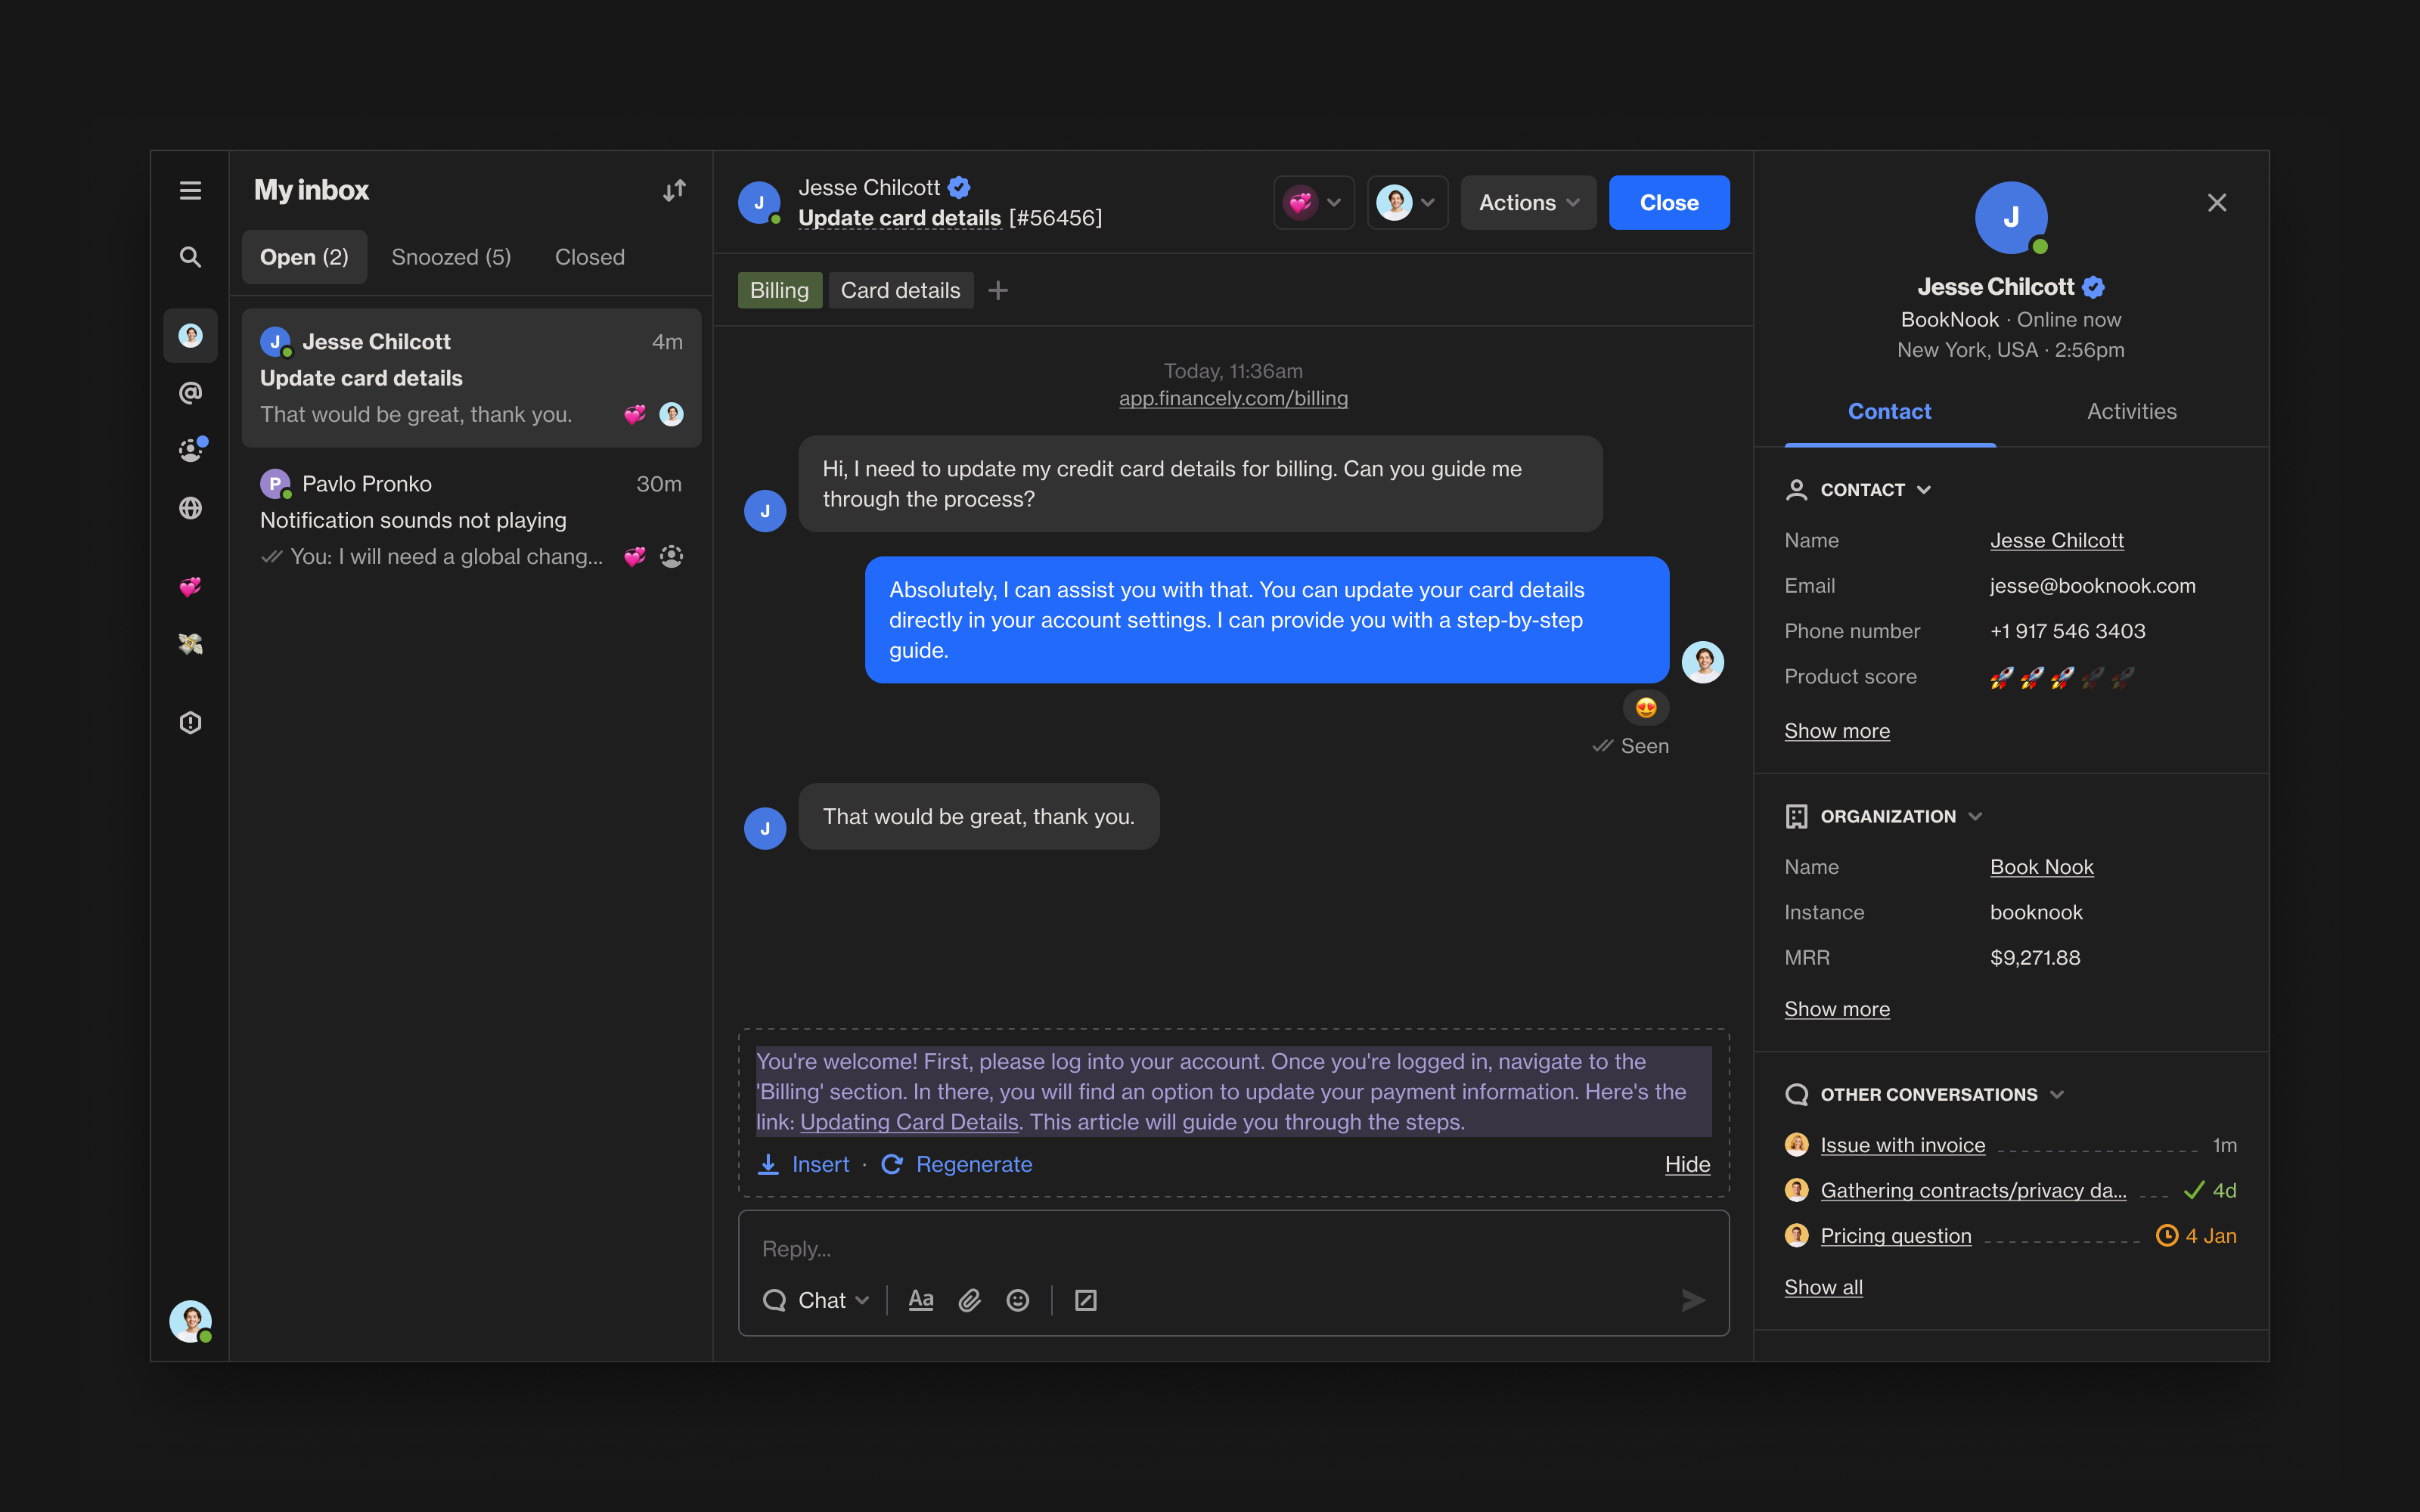Select the Mentions (@) inbox icon
Screen dimensions: 2420x1512
point(190,392)
